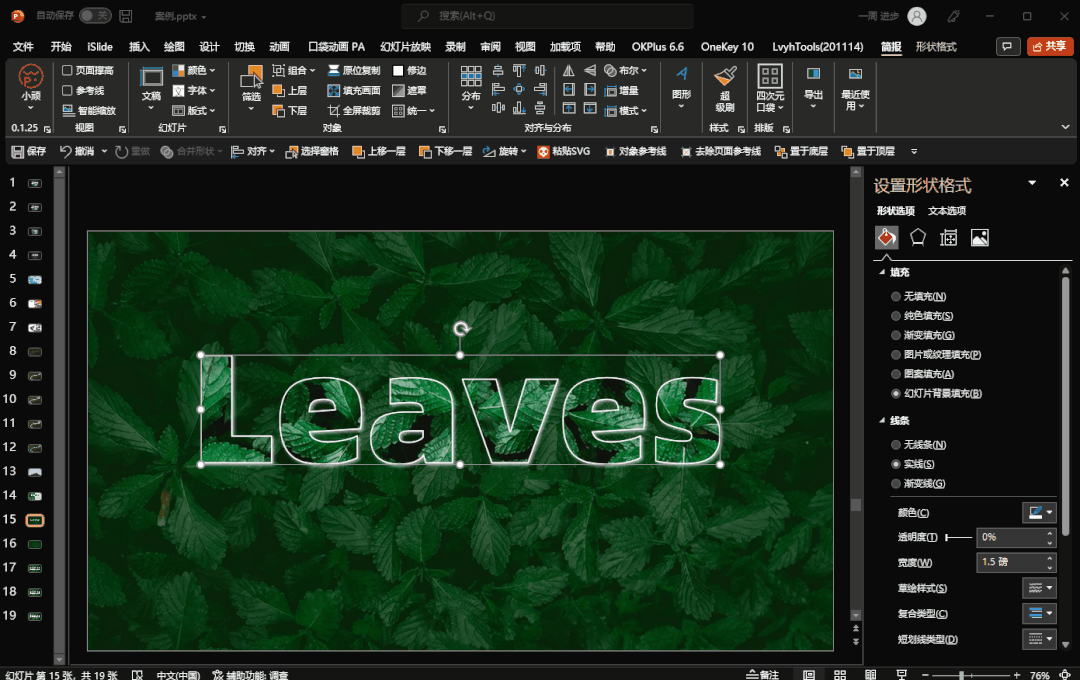Collapse the 填充 fill section
The width and height of the screenshot is (1080, 680).
click(x=882, y=272)
